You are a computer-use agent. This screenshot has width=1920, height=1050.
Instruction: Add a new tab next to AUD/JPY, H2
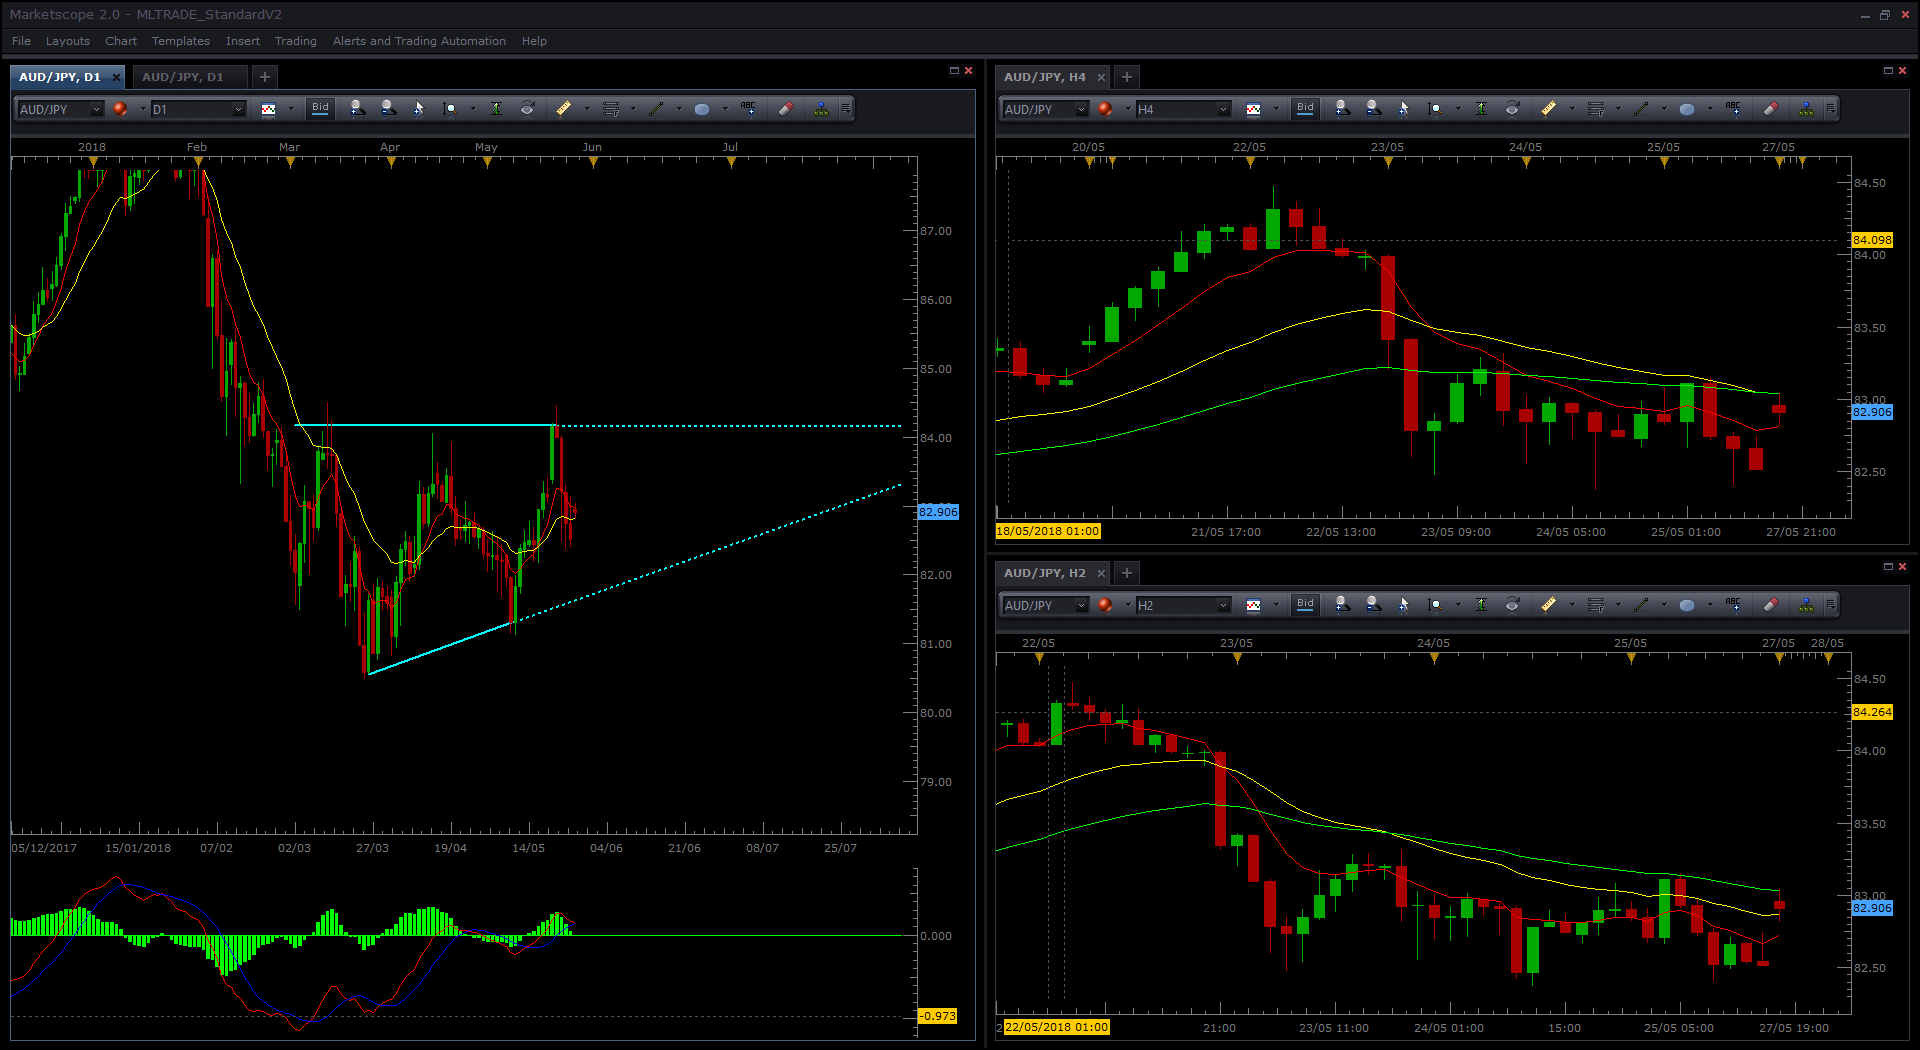coord(1127,573)
